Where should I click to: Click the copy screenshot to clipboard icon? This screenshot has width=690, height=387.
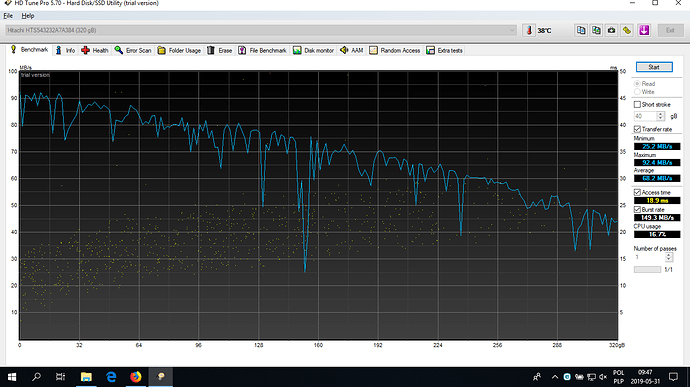click(596, 30)
